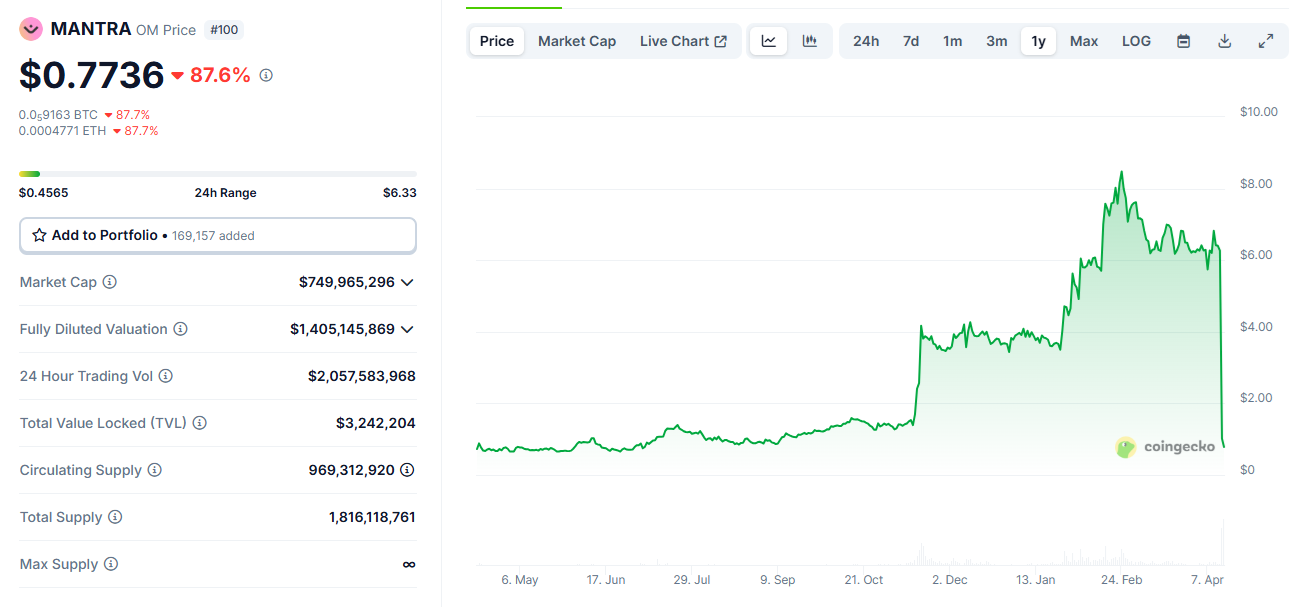
Task: Click the $0.7736 price value
Action: click(92, 75)
